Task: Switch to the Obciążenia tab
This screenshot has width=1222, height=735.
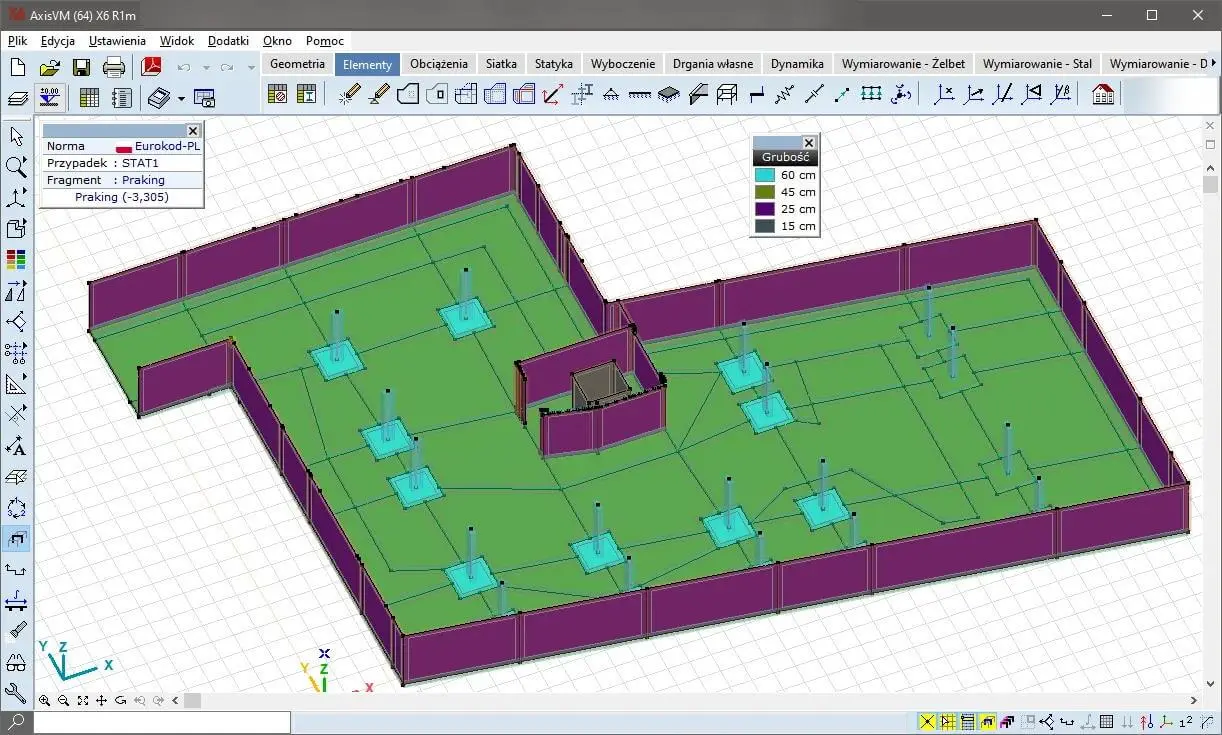Action: [438, 63]
